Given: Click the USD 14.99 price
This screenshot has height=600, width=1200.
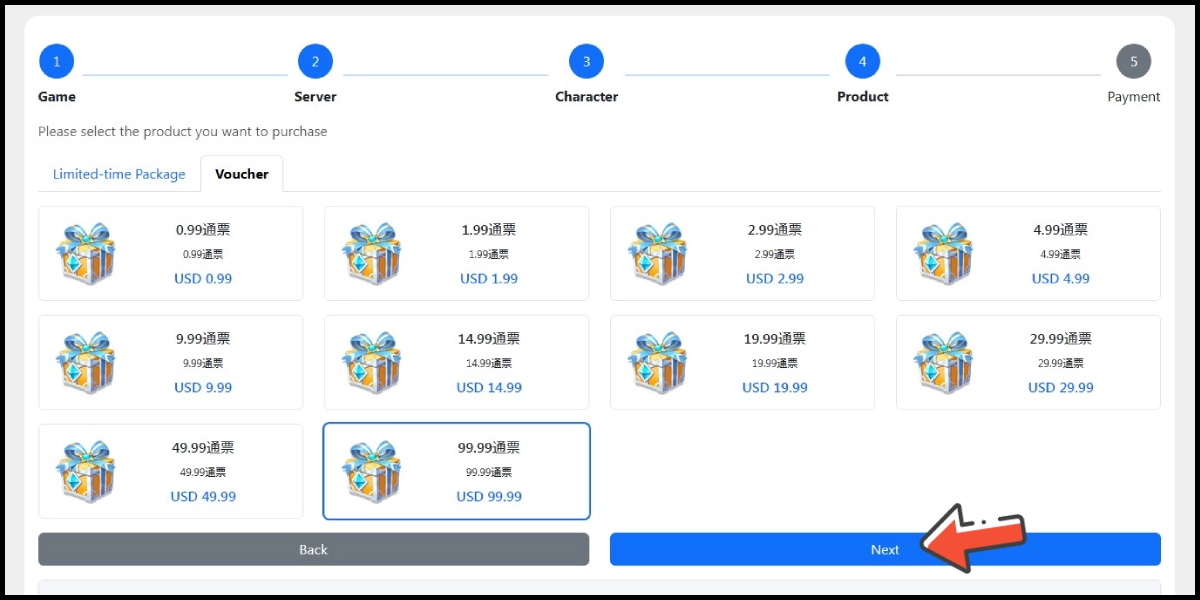Looking at the screenshot, I should [489, 388].
